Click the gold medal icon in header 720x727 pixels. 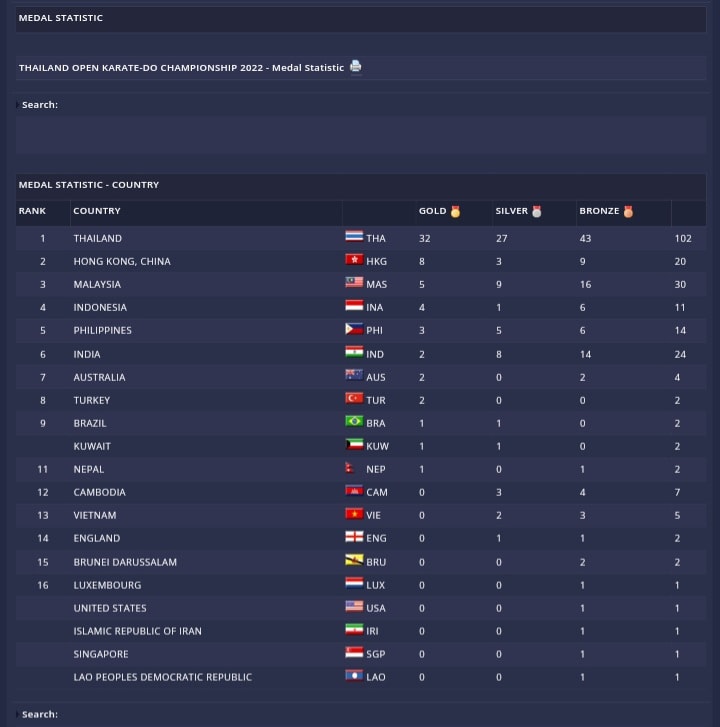456,211
